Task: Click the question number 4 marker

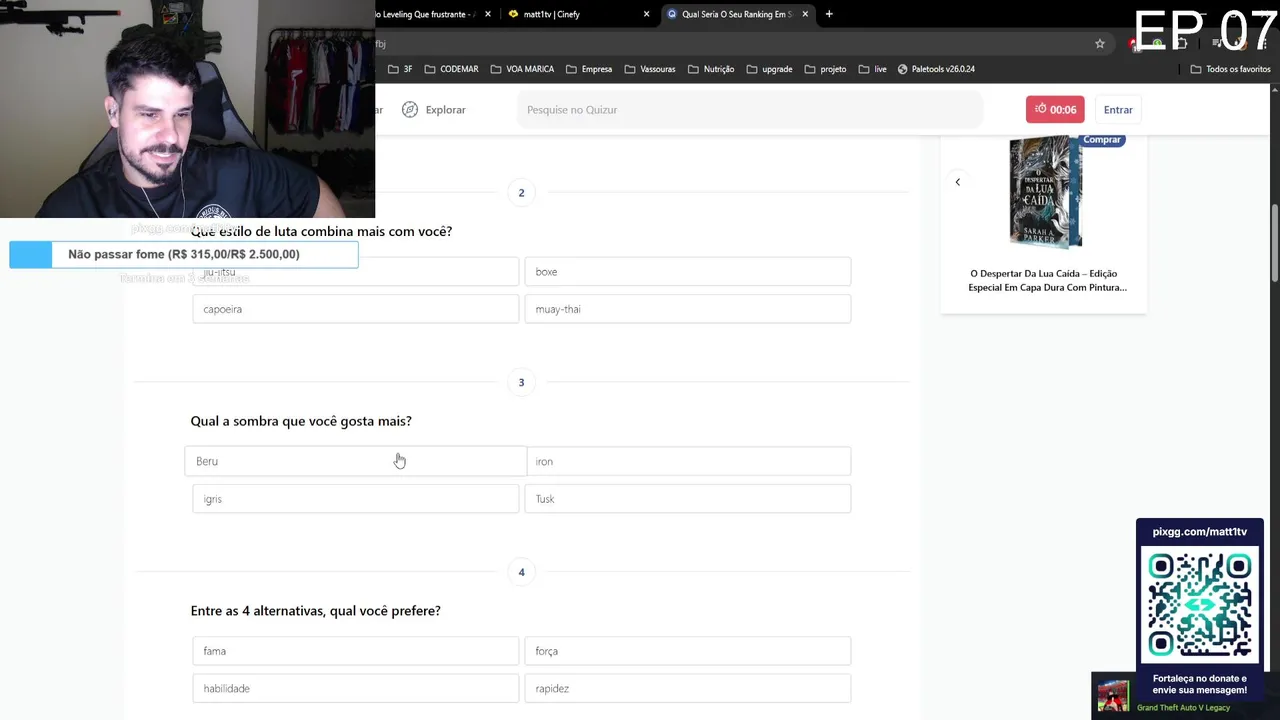Action: point(521,572)
